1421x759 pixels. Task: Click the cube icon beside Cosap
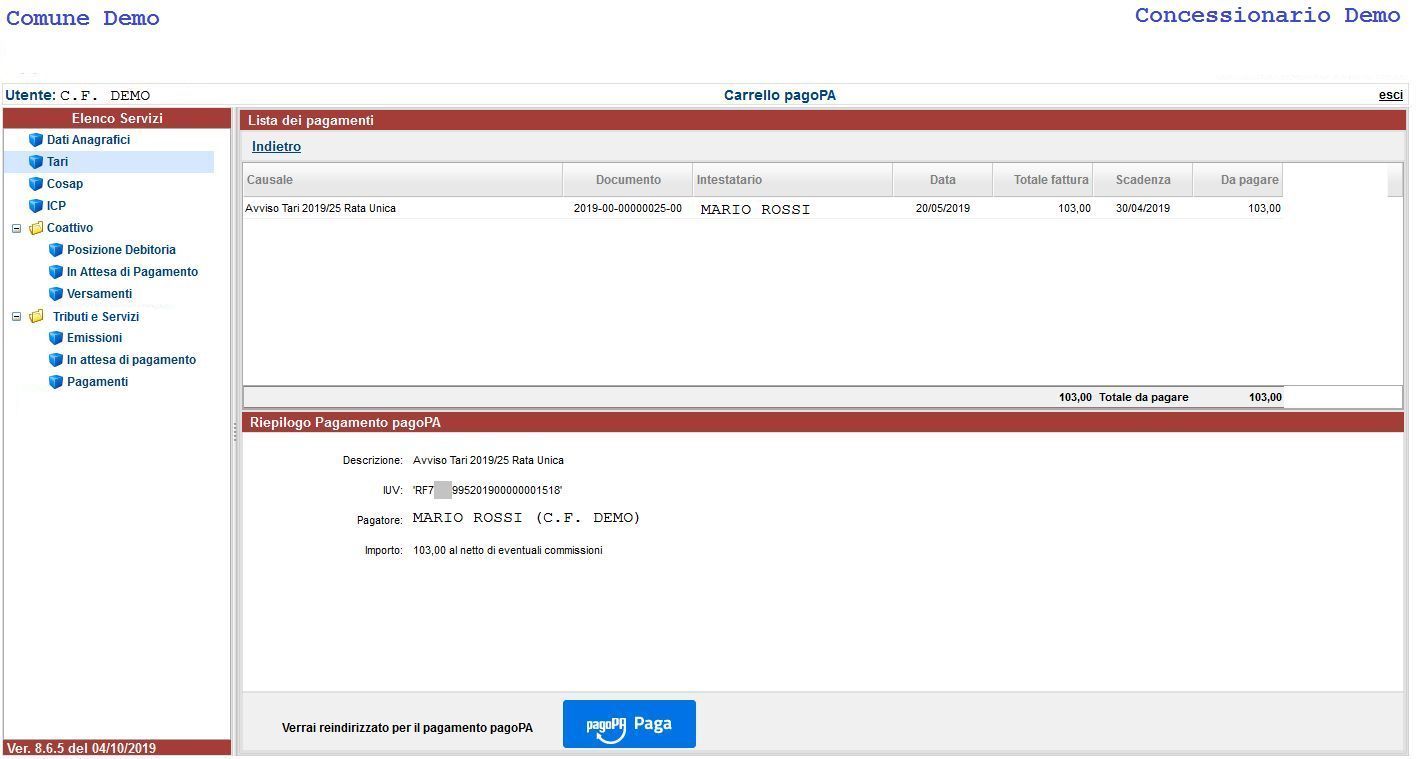tap(36, 184)
